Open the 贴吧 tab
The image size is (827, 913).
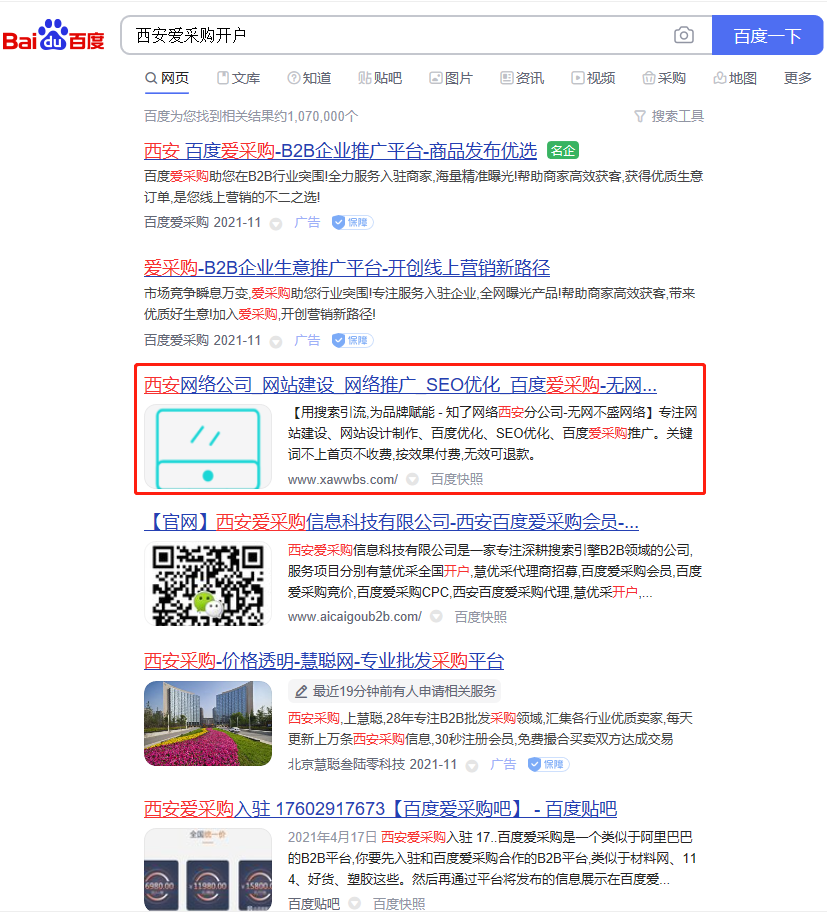(x=380, y=78)
